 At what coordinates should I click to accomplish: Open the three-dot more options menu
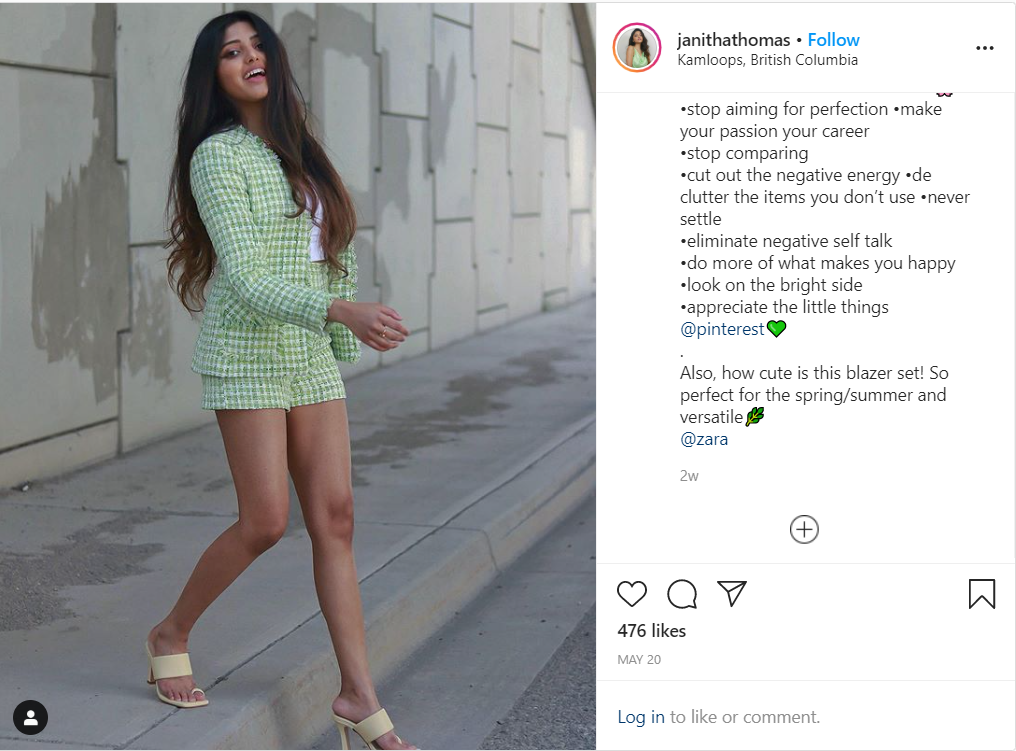tap(984, 48)
